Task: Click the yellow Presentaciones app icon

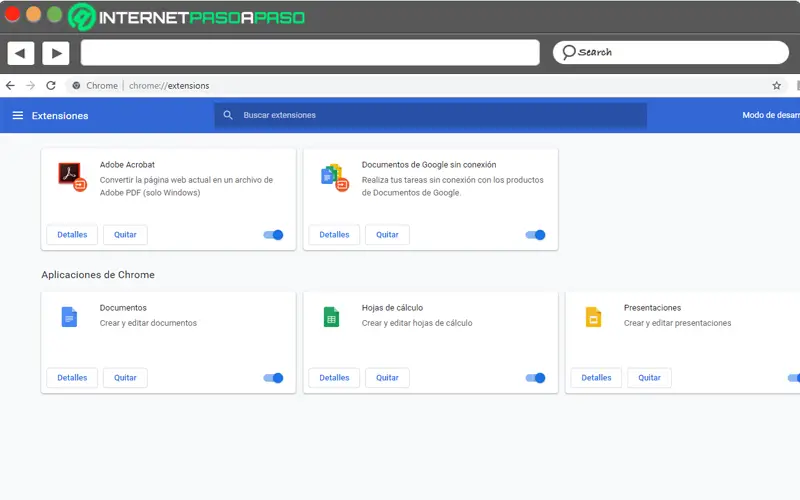Action: (x=593, y=317)
